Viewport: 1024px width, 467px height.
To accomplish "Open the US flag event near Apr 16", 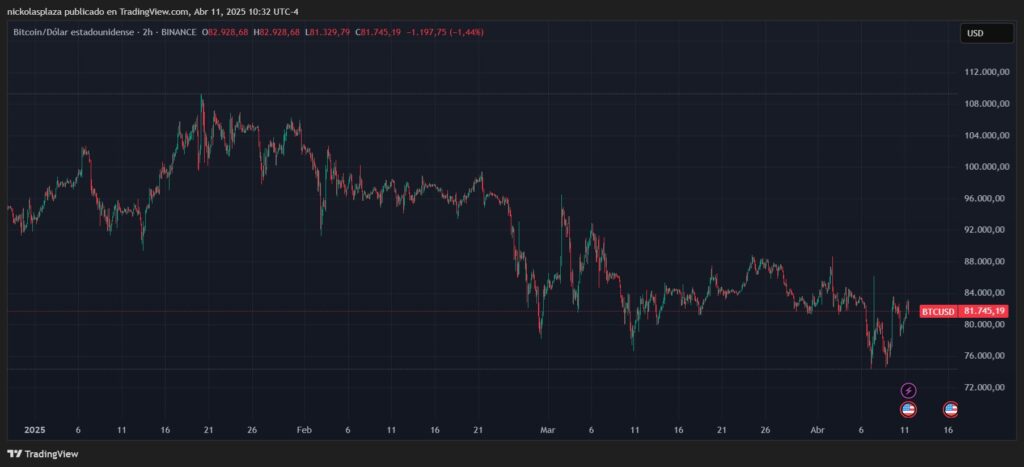I will (951, 409).
